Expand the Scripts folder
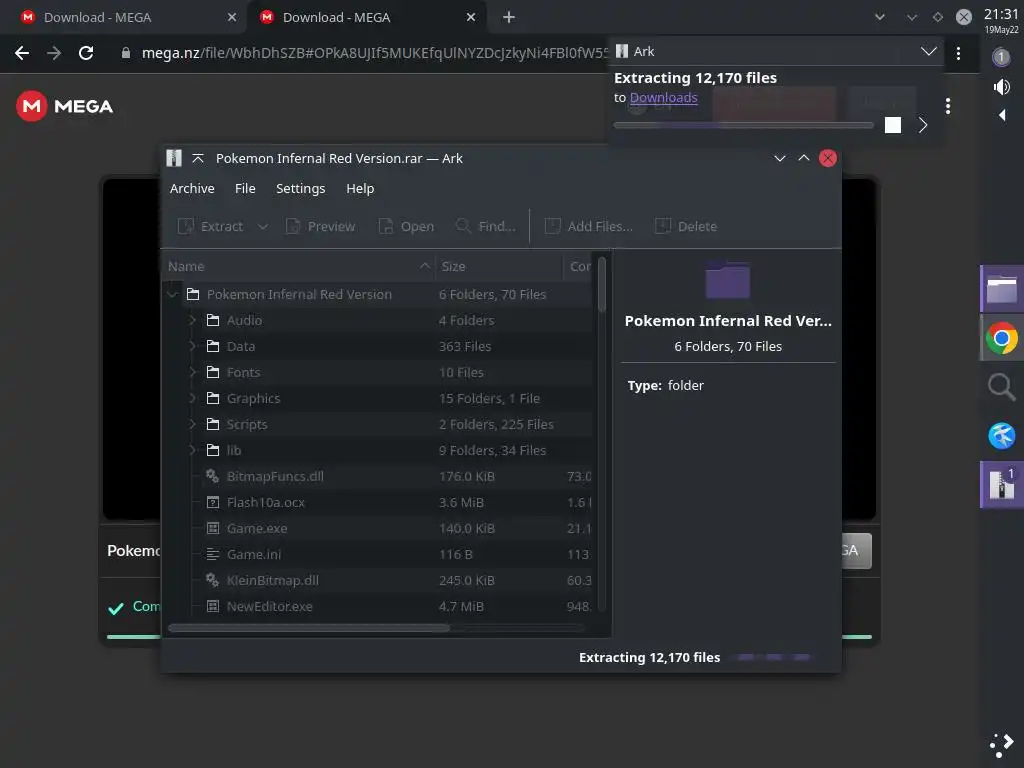This screenshot has width=1024, height=768. click(x=193, y=424)
